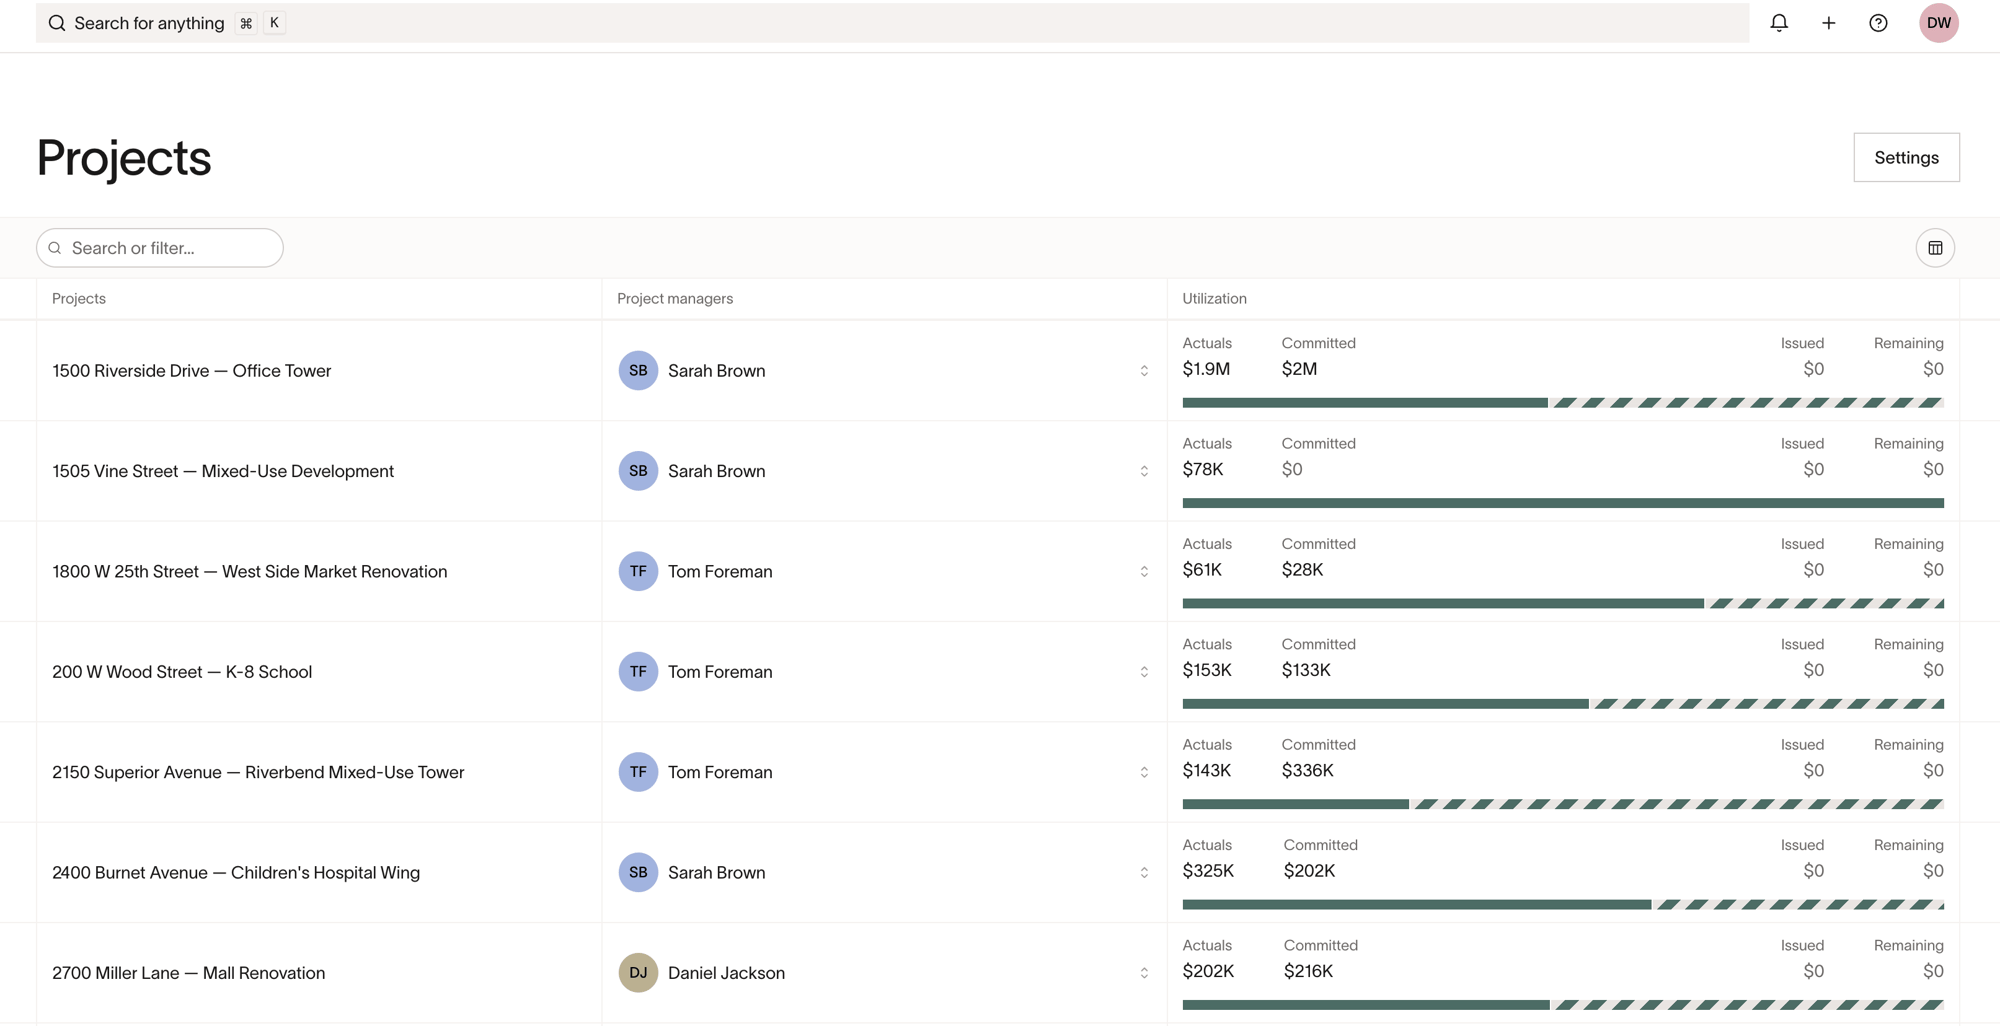2000x1026 pixels.
Task: Expand manager selector for 1505 Vine Street
Action: (1144, 471)
